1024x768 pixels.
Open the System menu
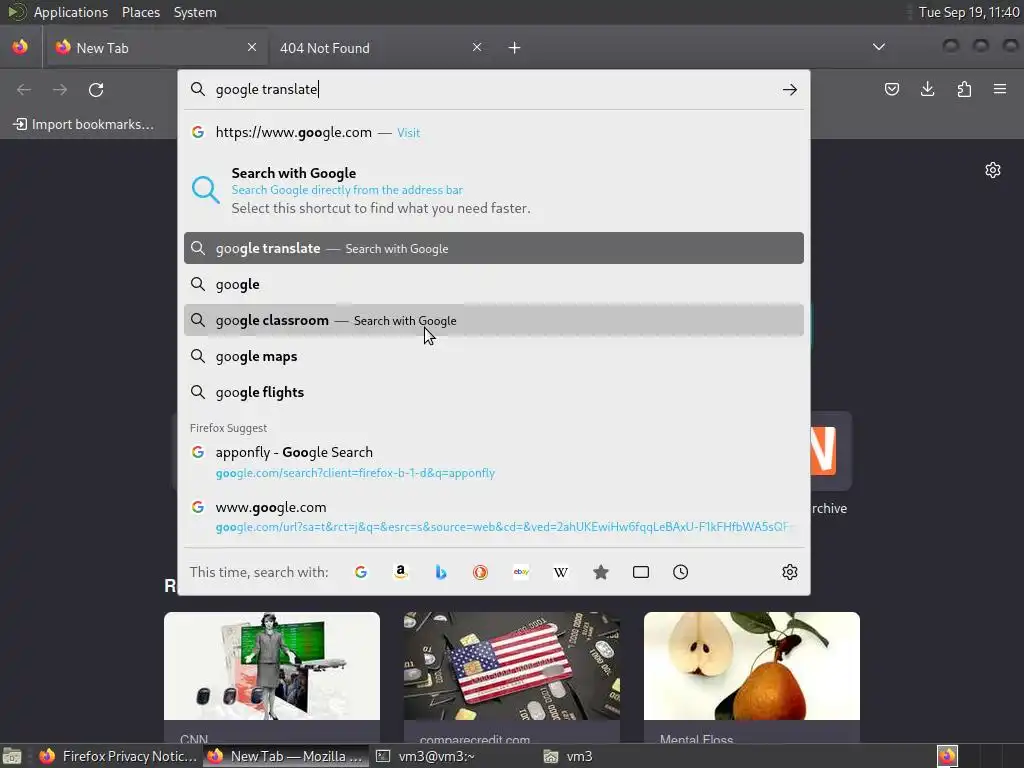(195, 12)
